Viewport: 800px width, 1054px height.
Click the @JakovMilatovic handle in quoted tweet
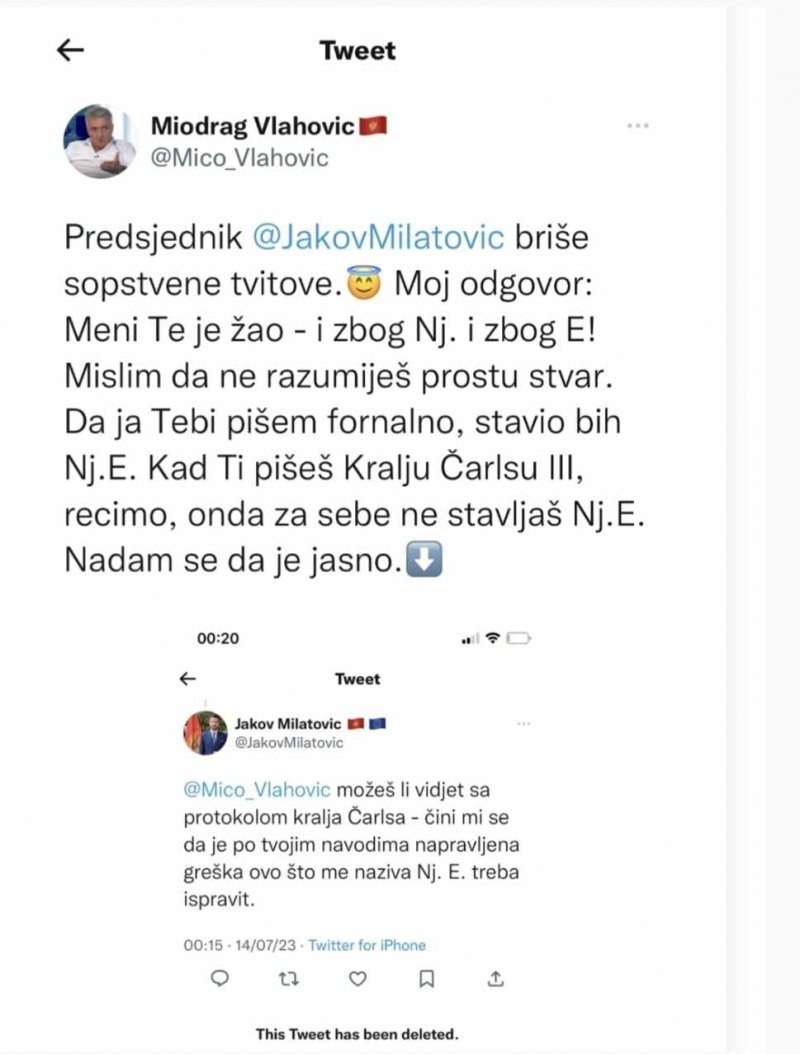click(288, 742)
